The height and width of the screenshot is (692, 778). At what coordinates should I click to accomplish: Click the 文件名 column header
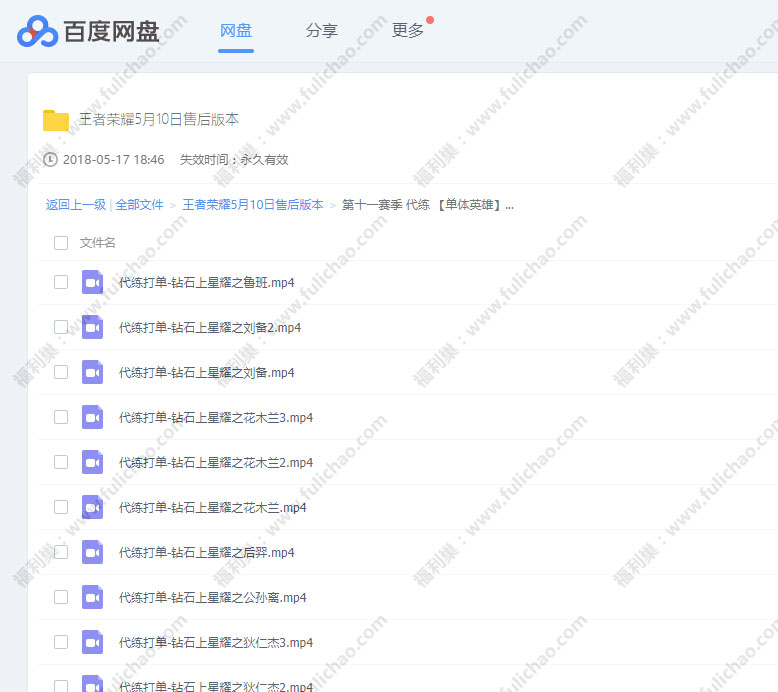tap(97, 243)
